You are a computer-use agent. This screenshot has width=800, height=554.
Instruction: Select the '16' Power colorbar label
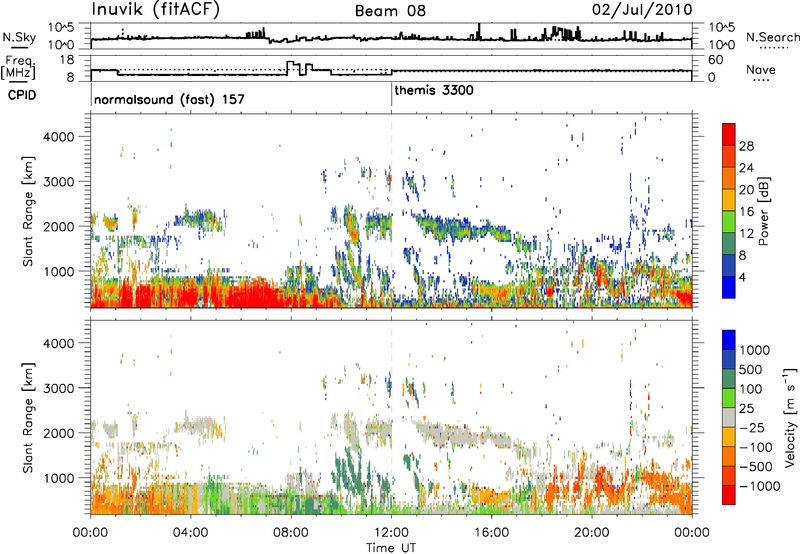[746, 212]
